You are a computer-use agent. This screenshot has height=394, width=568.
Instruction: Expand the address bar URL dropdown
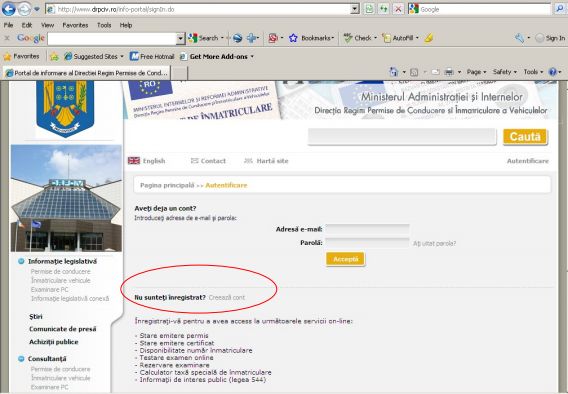click(355, 9)
